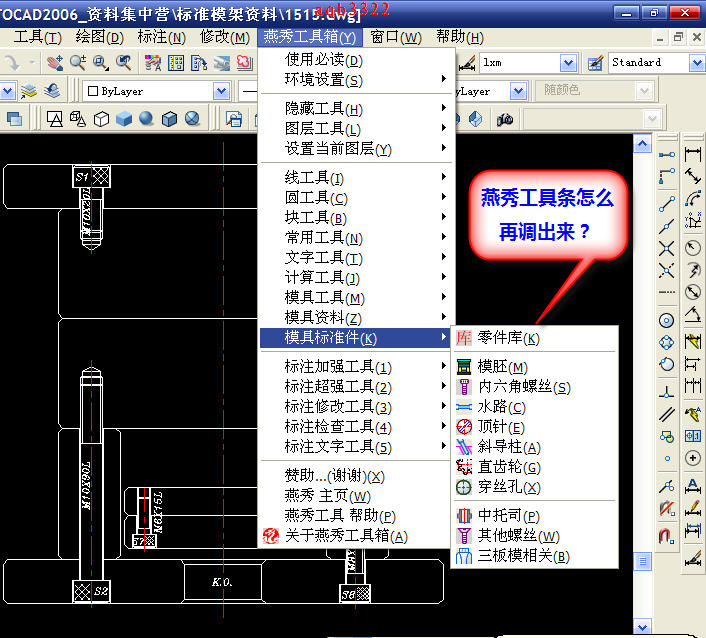
Task: Click the center mark circle-plus icon
Action: tap(692, 458)
